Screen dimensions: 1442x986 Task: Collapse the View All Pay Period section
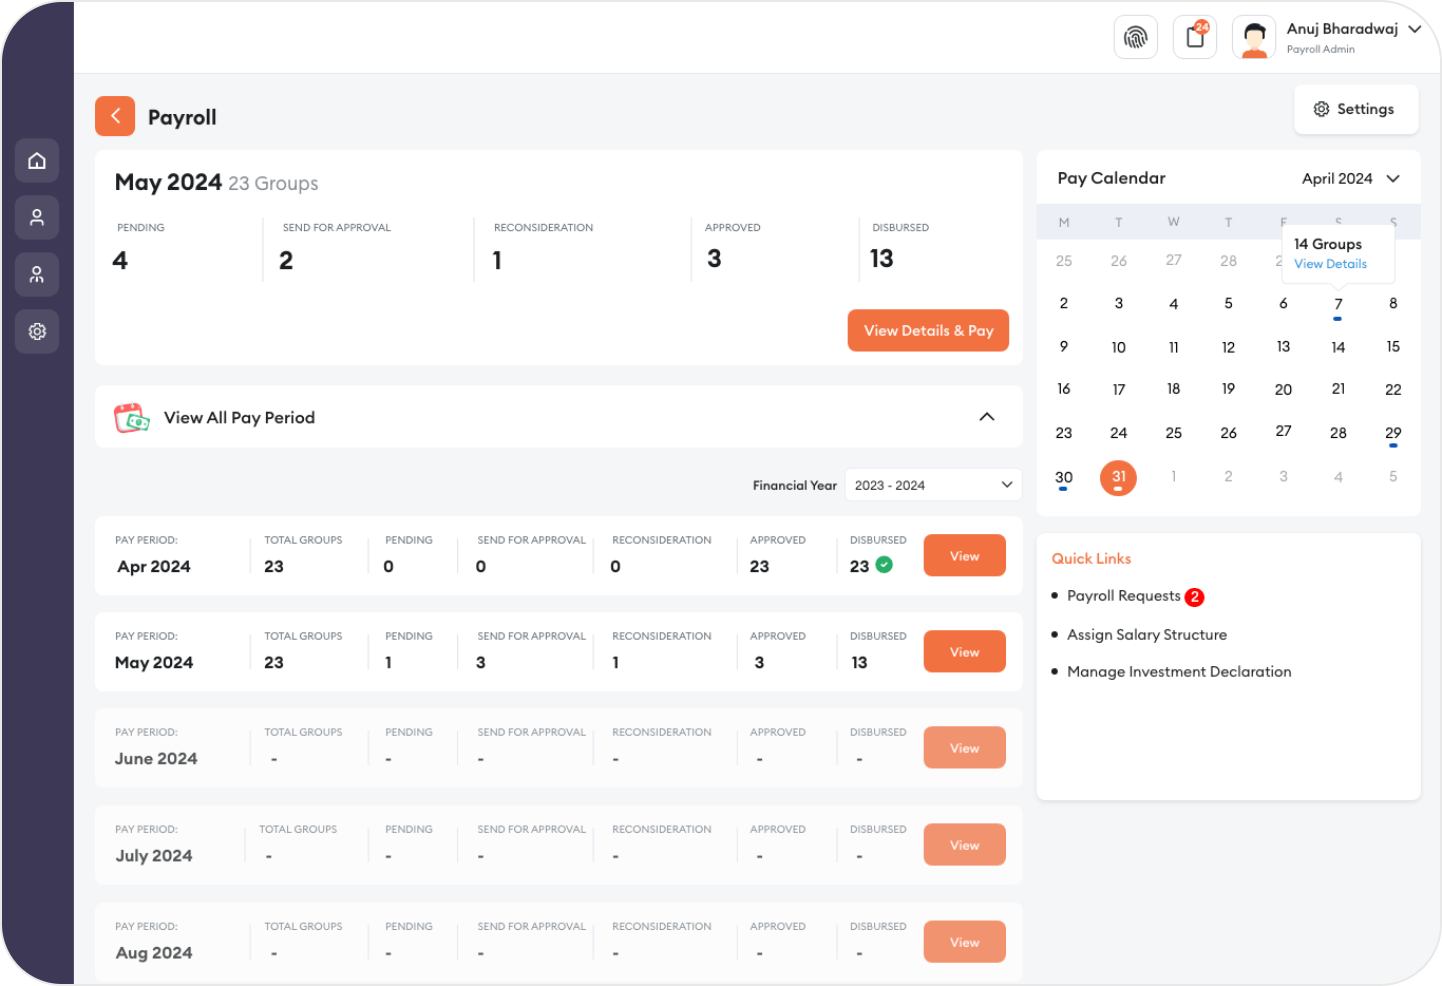(986, 417)
